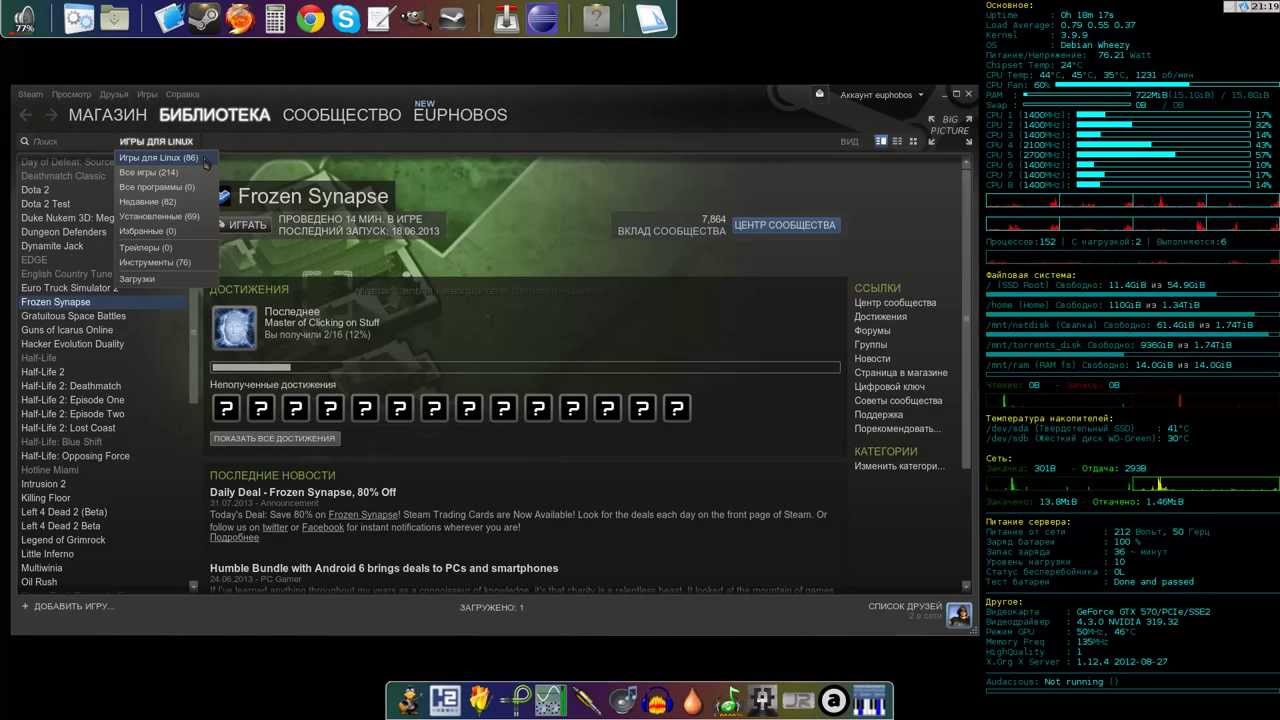The image size is (1280, 720).
Task: Open the water drop icon in bottom dock
Action: click(692, 700)
